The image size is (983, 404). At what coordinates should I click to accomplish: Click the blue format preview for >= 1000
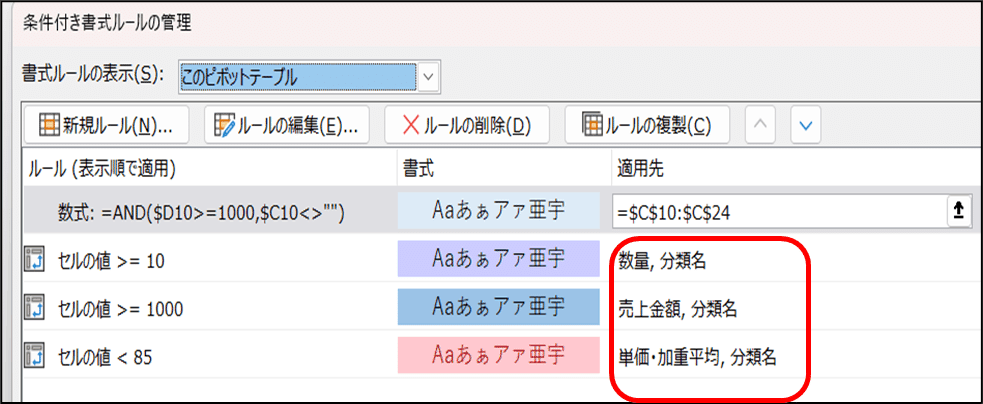tap(498, 306)
